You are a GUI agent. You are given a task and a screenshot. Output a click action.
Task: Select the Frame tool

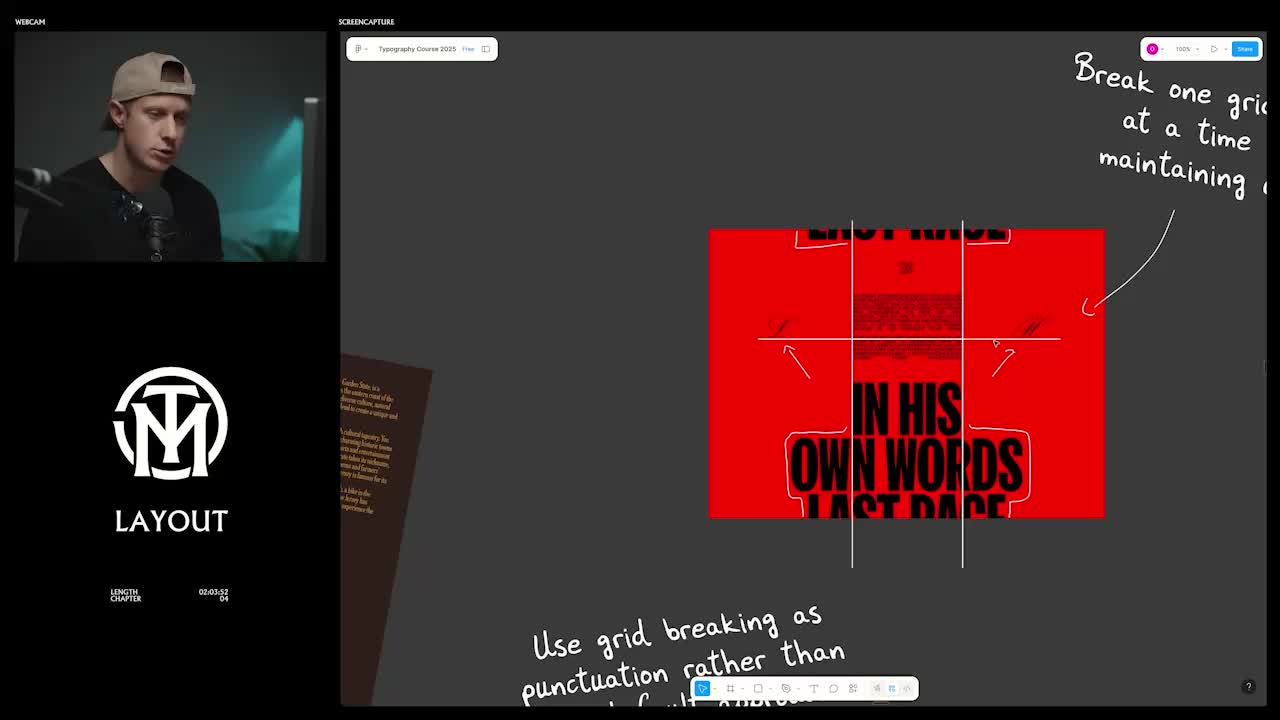pos(730,688)
